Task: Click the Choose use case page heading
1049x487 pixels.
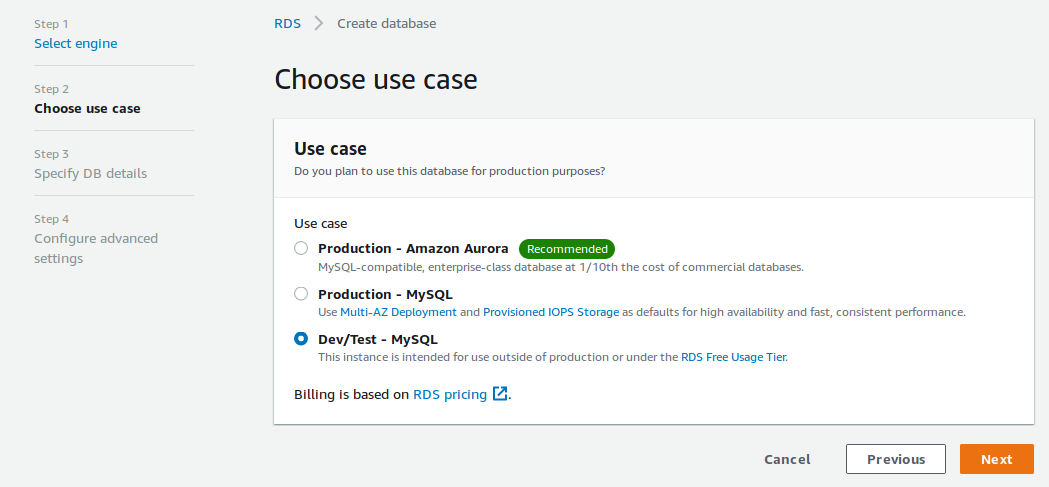Action: [x=376, y=80]
